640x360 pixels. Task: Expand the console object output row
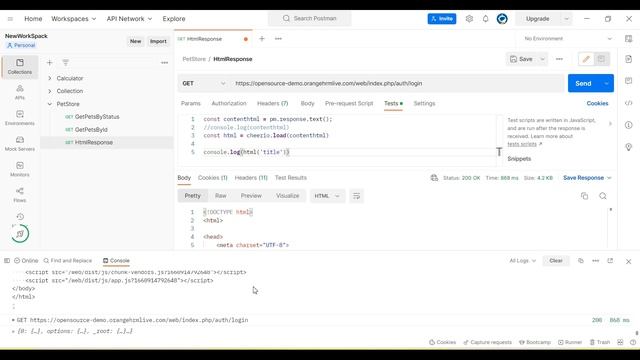coord(13,331)
